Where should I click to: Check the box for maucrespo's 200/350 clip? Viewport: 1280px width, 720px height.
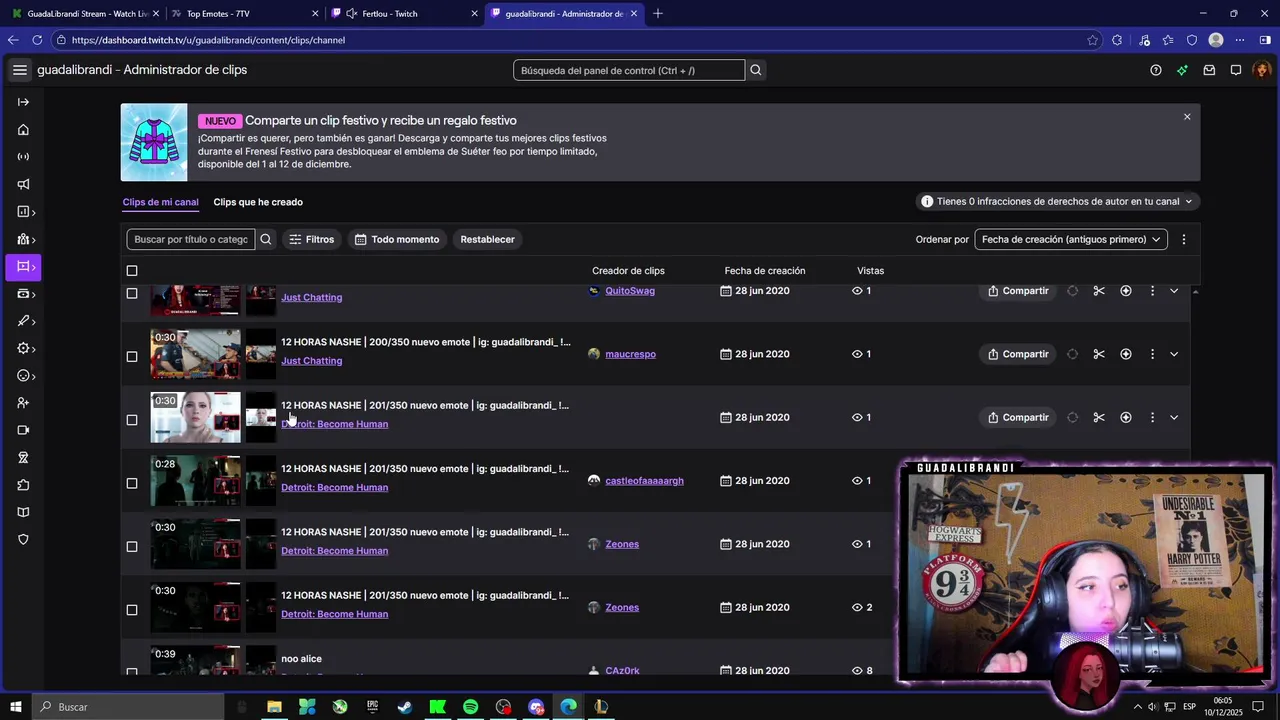point(132,356)
